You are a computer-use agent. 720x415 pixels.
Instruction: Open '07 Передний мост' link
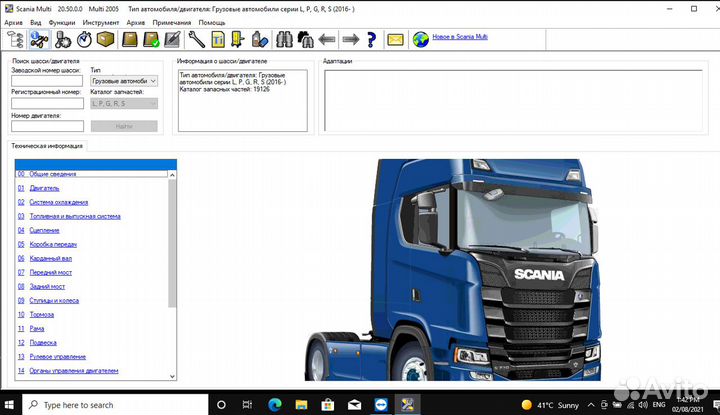pyautogui.click(x=45, y=272)
